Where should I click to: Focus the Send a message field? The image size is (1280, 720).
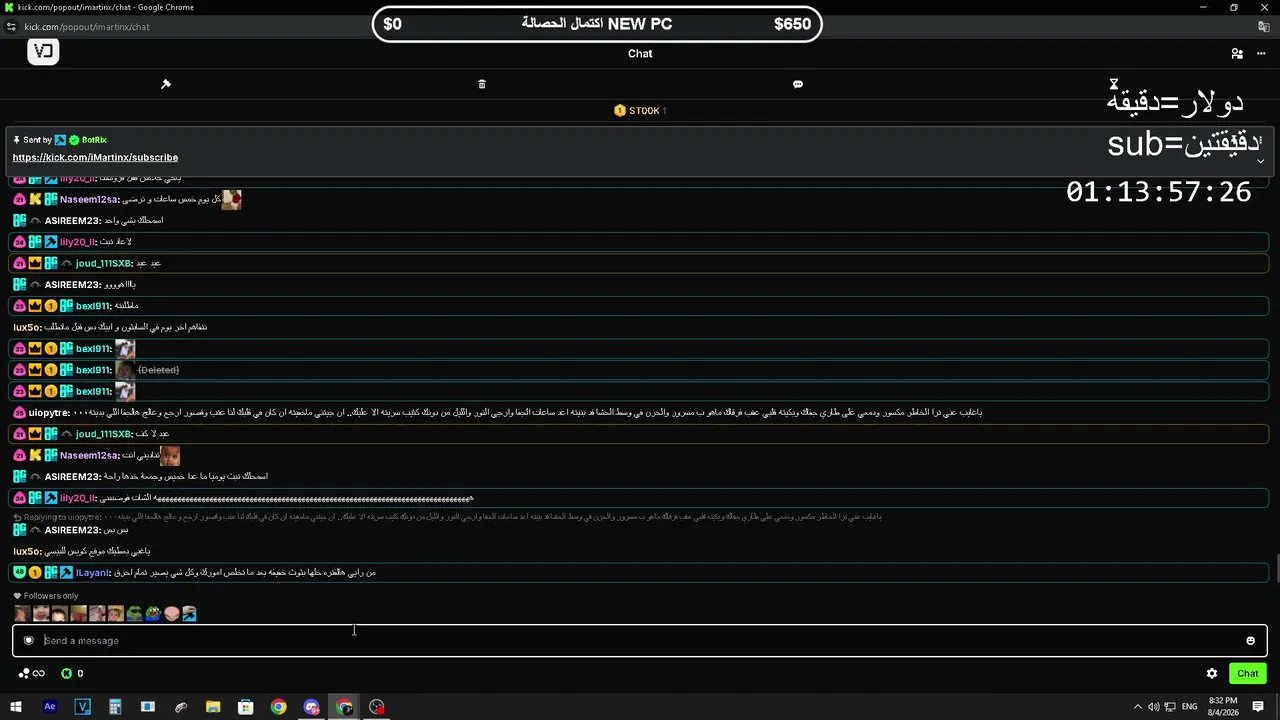point(640,641)
